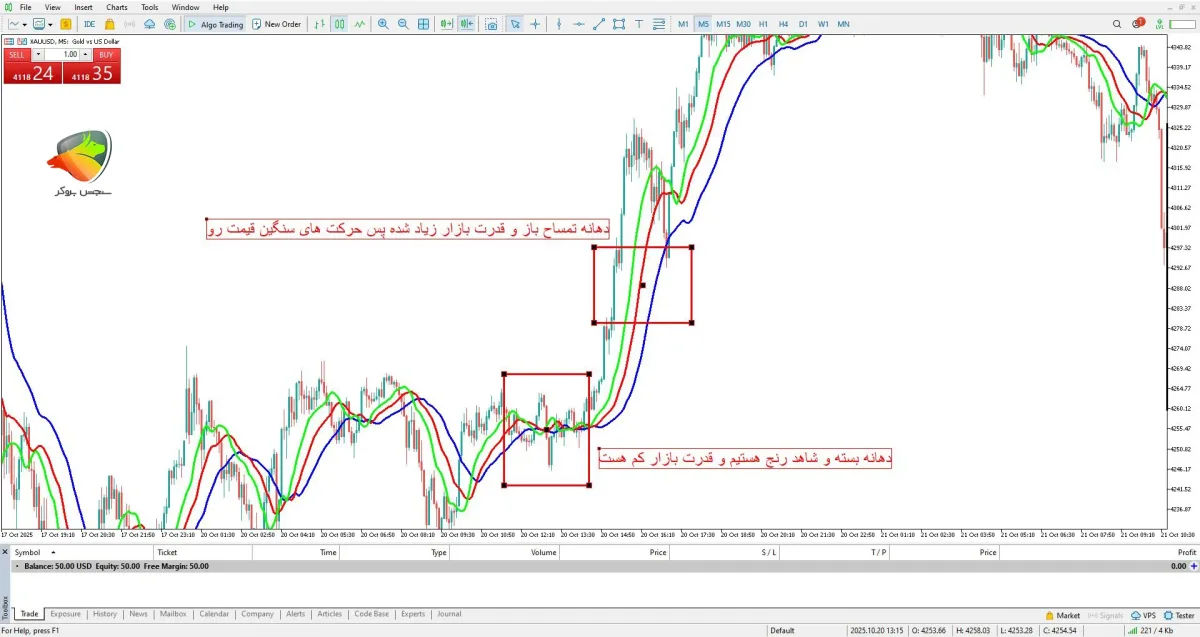Switch to H4 timeframe
This screenshot has width=1200, height=637.
click(783, 24)
